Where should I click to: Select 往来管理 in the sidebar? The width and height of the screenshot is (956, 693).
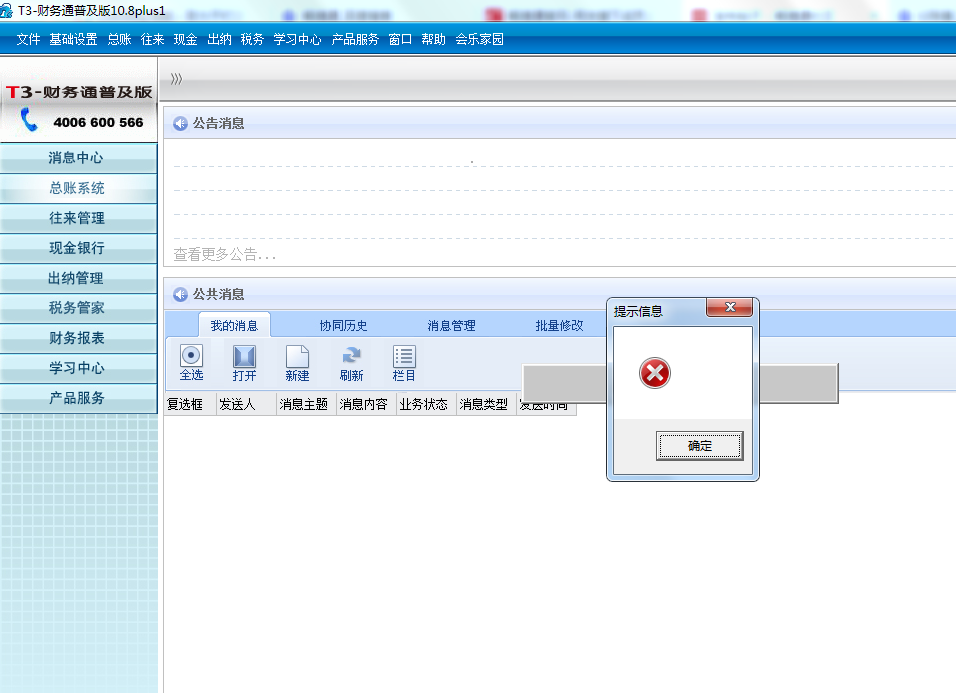click(x=78, y=218)
